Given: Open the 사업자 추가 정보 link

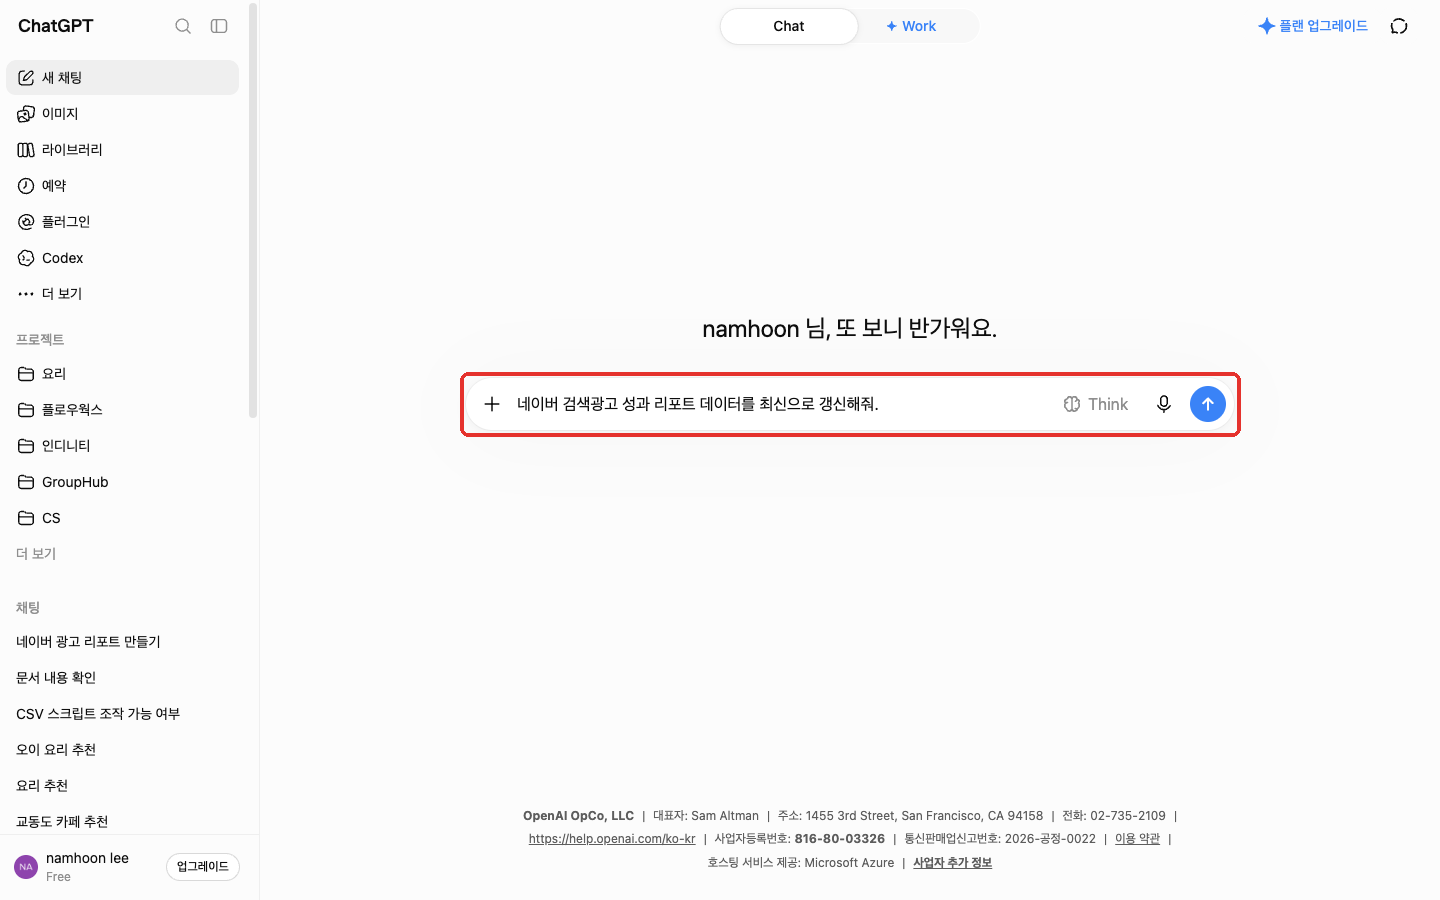Looking at the screenshot, I should (x=952, y=863).
